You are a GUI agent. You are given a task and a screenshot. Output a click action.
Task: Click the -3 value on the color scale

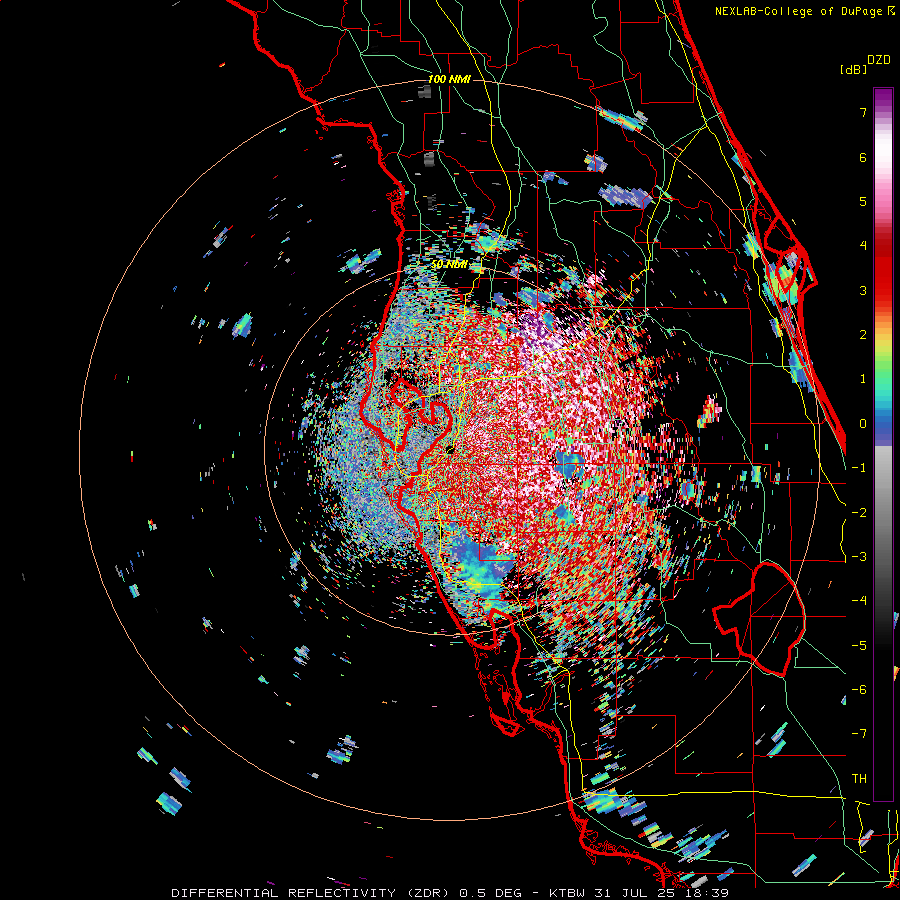pyautogui.click(x=859, y=557)
